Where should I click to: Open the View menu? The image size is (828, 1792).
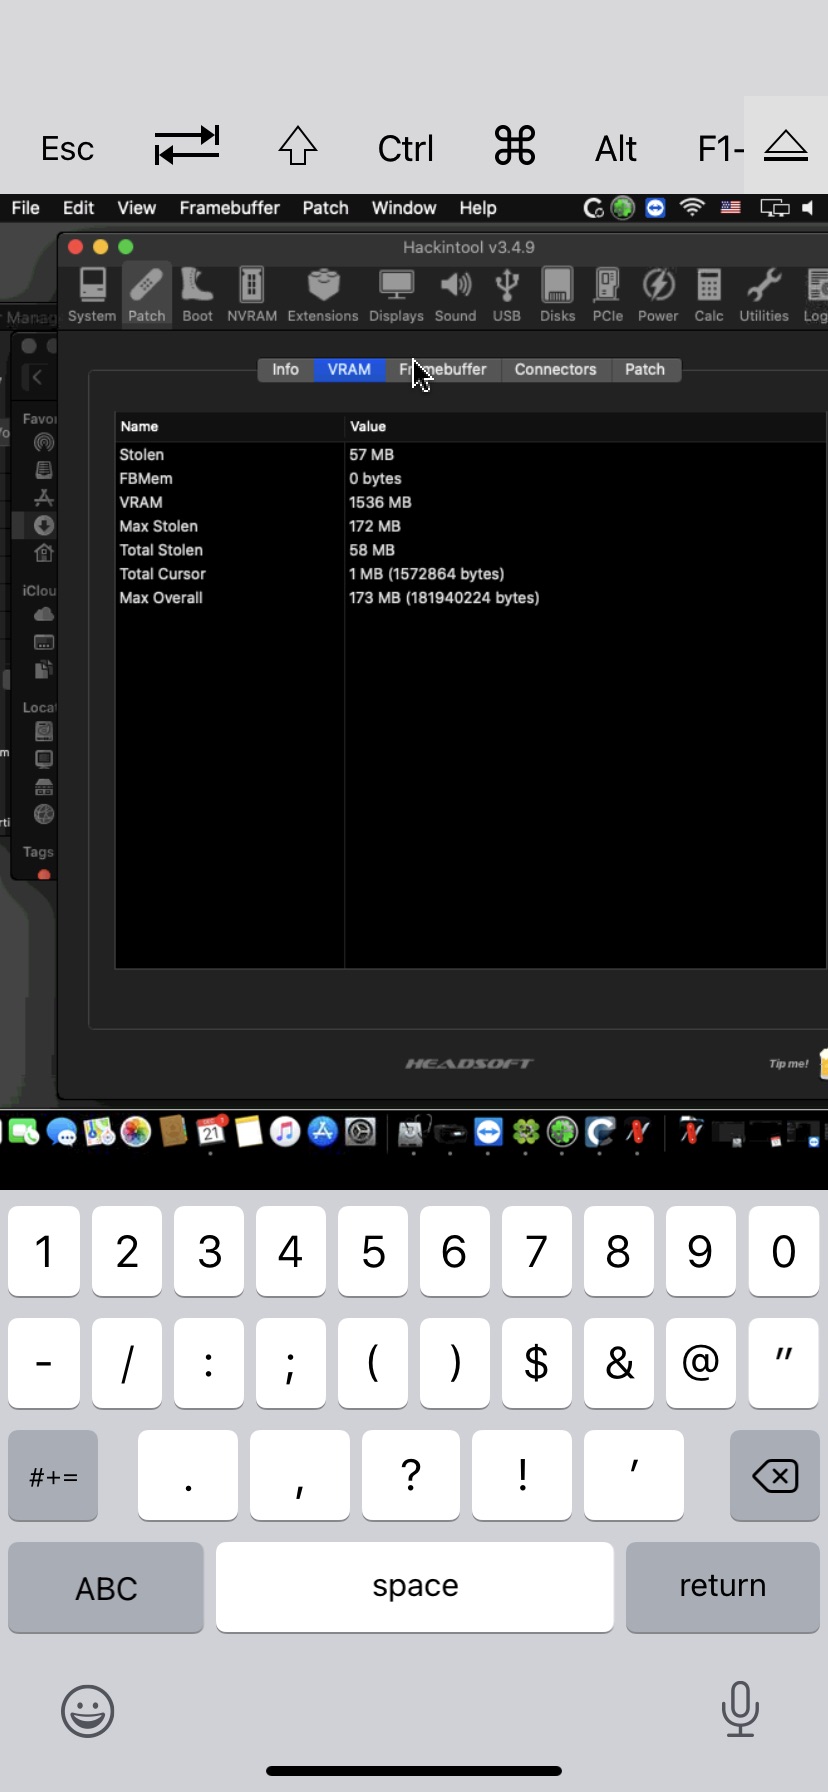[x=136, y=208]
